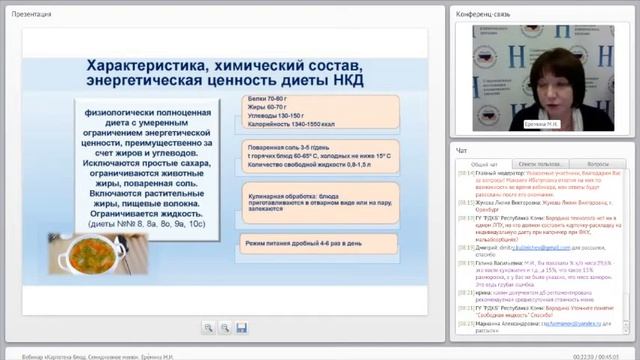Image resolution: width=640 pixels, height=360 pixels.
Task: Click the Презентация panel title
Action: [x=31, y=14]
